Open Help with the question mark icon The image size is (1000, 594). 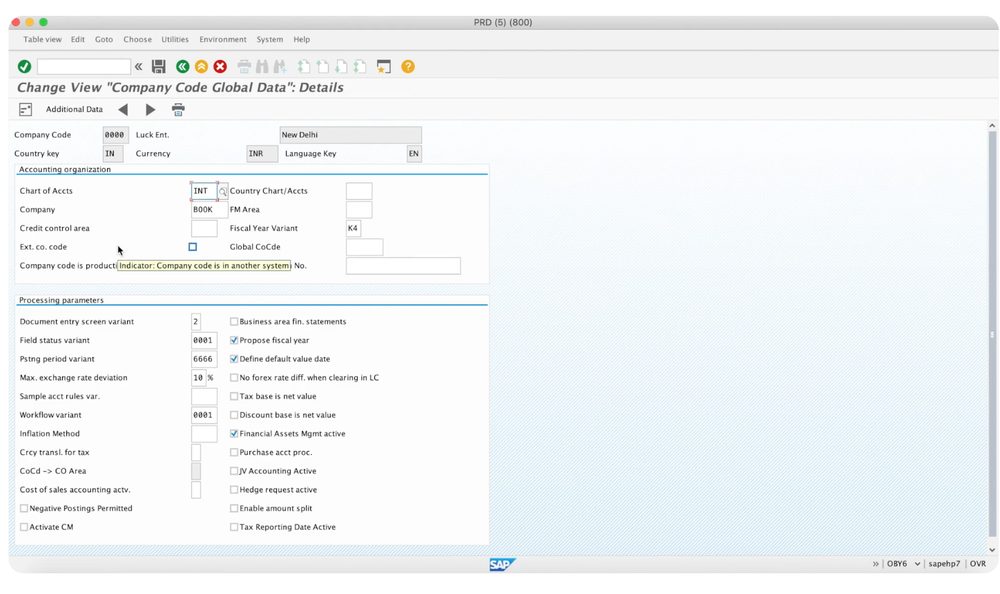point(408,66)
